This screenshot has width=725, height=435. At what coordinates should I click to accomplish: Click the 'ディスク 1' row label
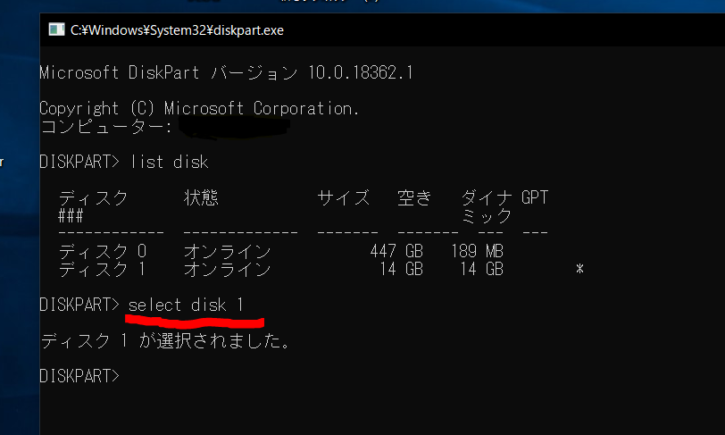coord(102,270)
